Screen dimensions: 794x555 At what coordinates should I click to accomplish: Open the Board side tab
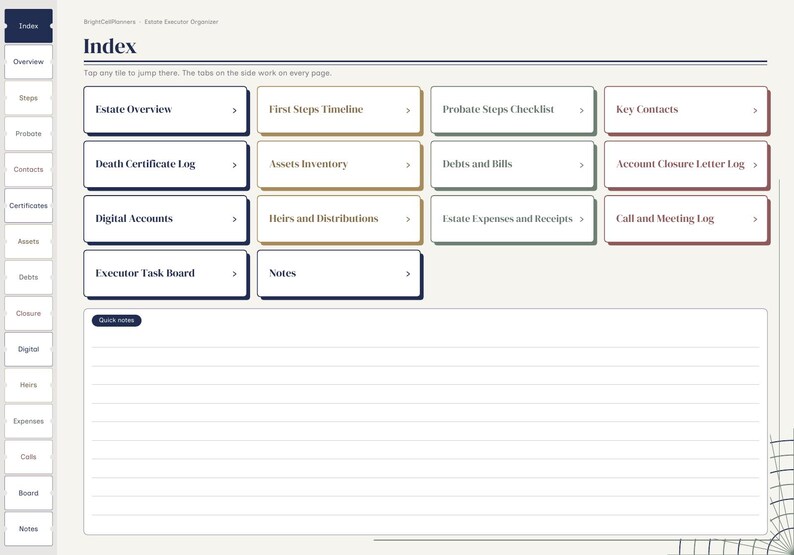point(28,493)
